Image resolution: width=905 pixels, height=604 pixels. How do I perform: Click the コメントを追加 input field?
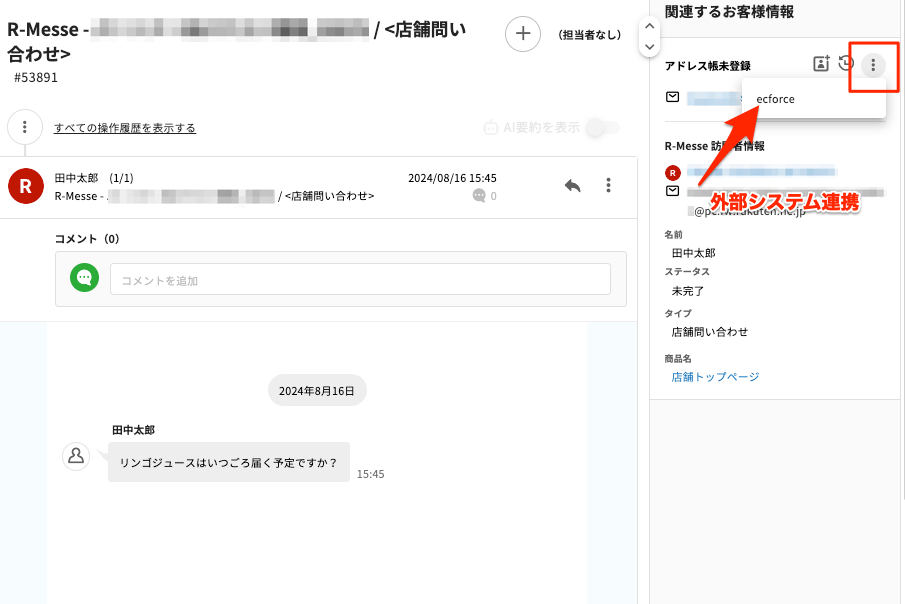[360, 280]
